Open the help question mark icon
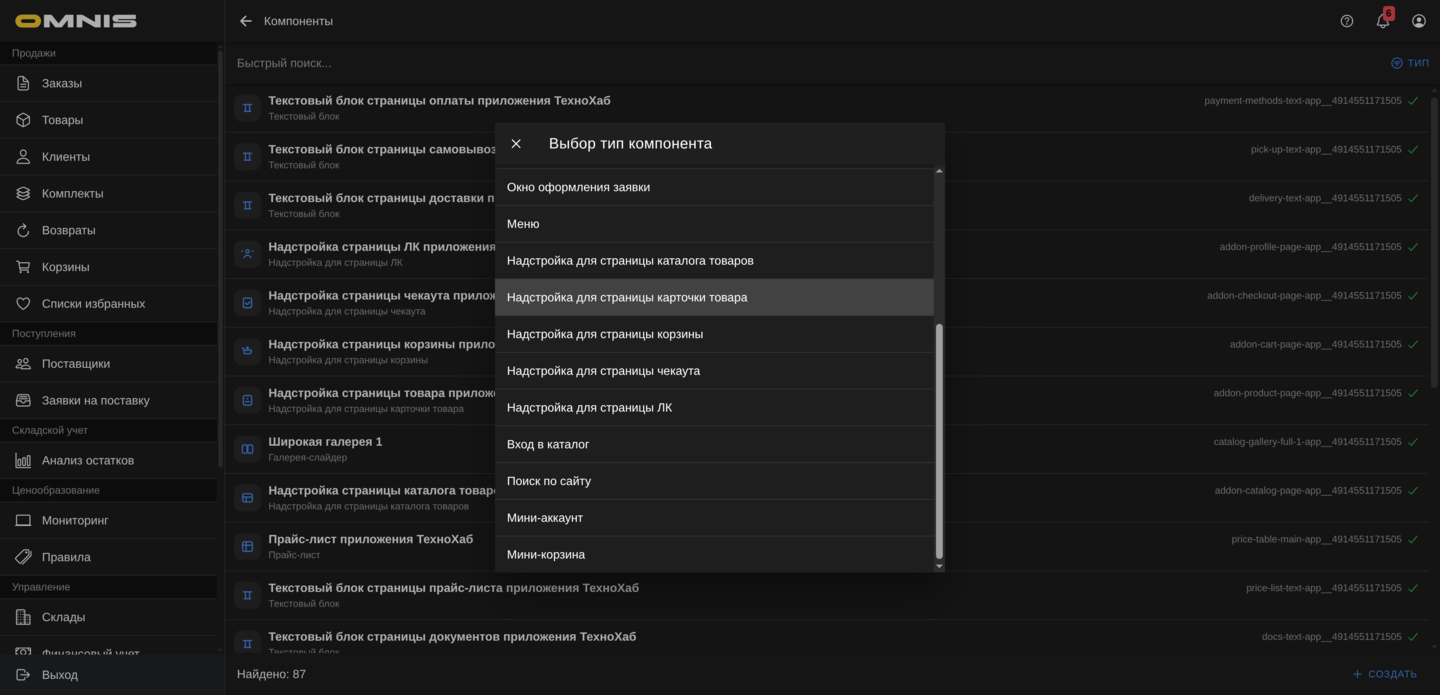This screenshot has width=1440, height=695. click(1347, 21)
